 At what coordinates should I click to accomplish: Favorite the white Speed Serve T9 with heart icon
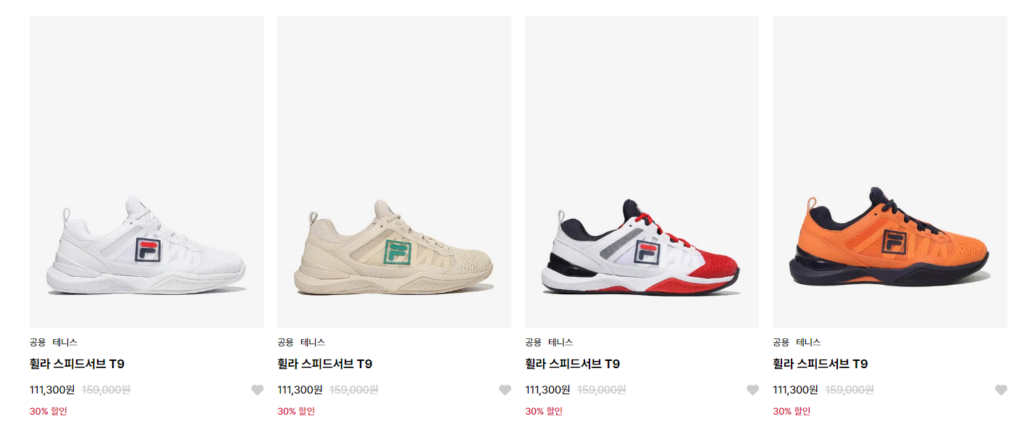pos(257,390)
